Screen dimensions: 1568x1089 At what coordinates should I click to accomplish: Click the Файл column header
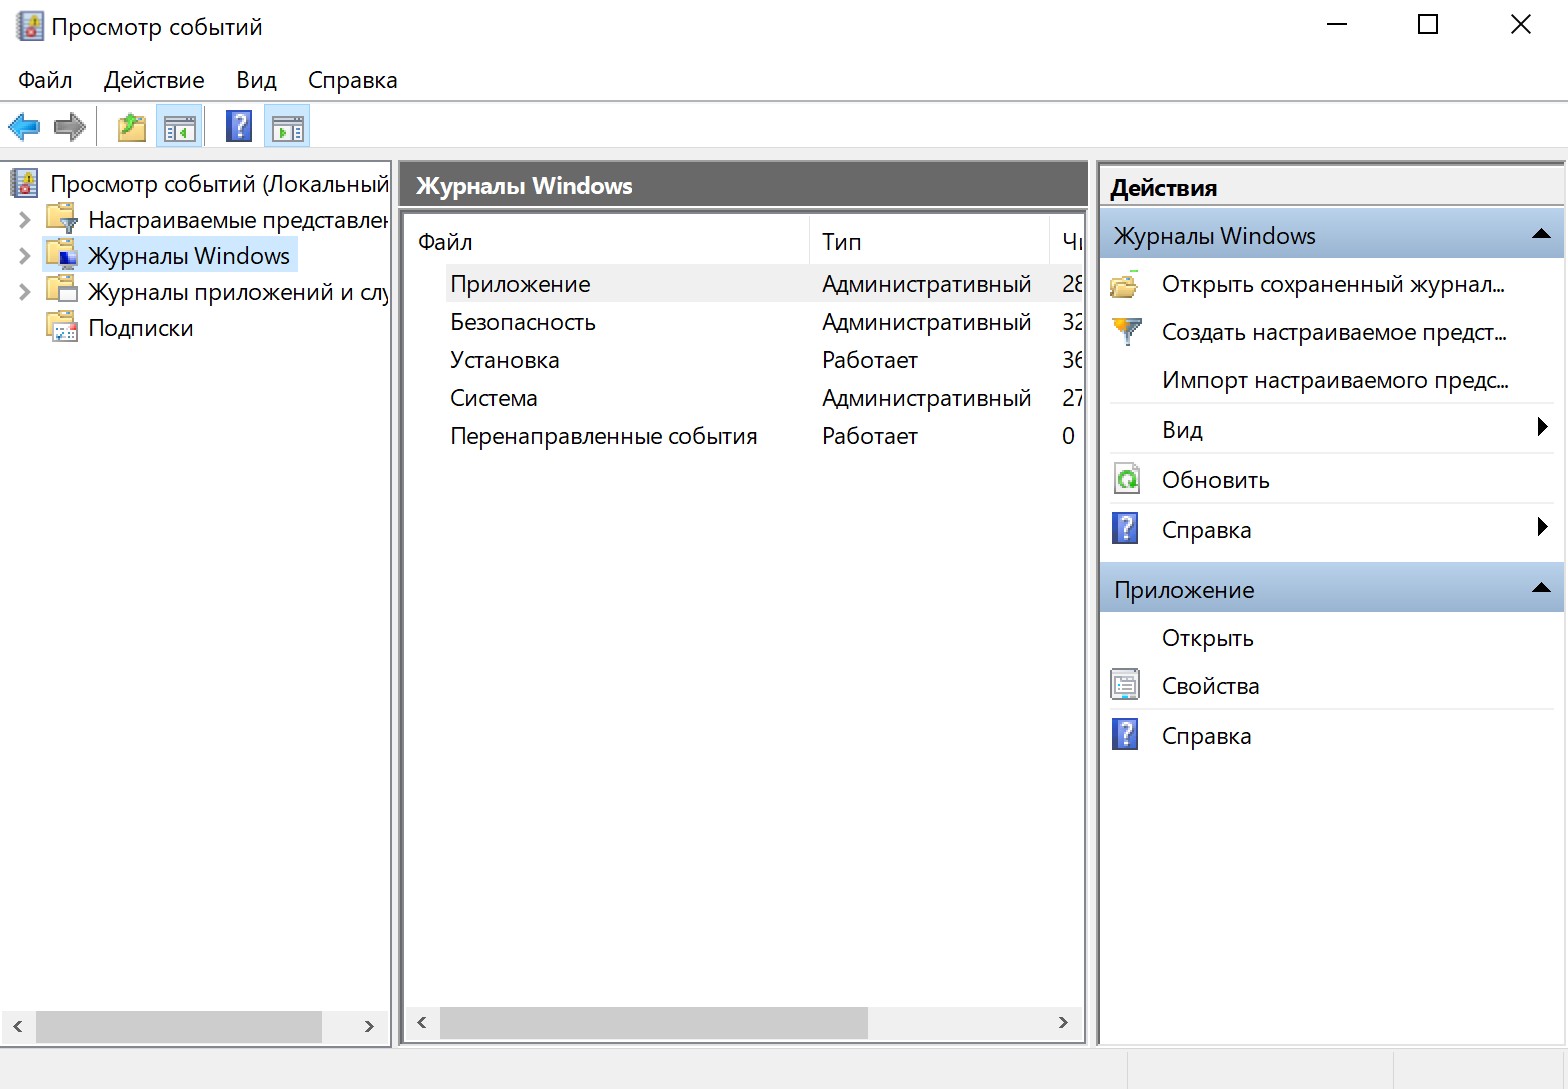pyautogui.click(x=607, y=241)
